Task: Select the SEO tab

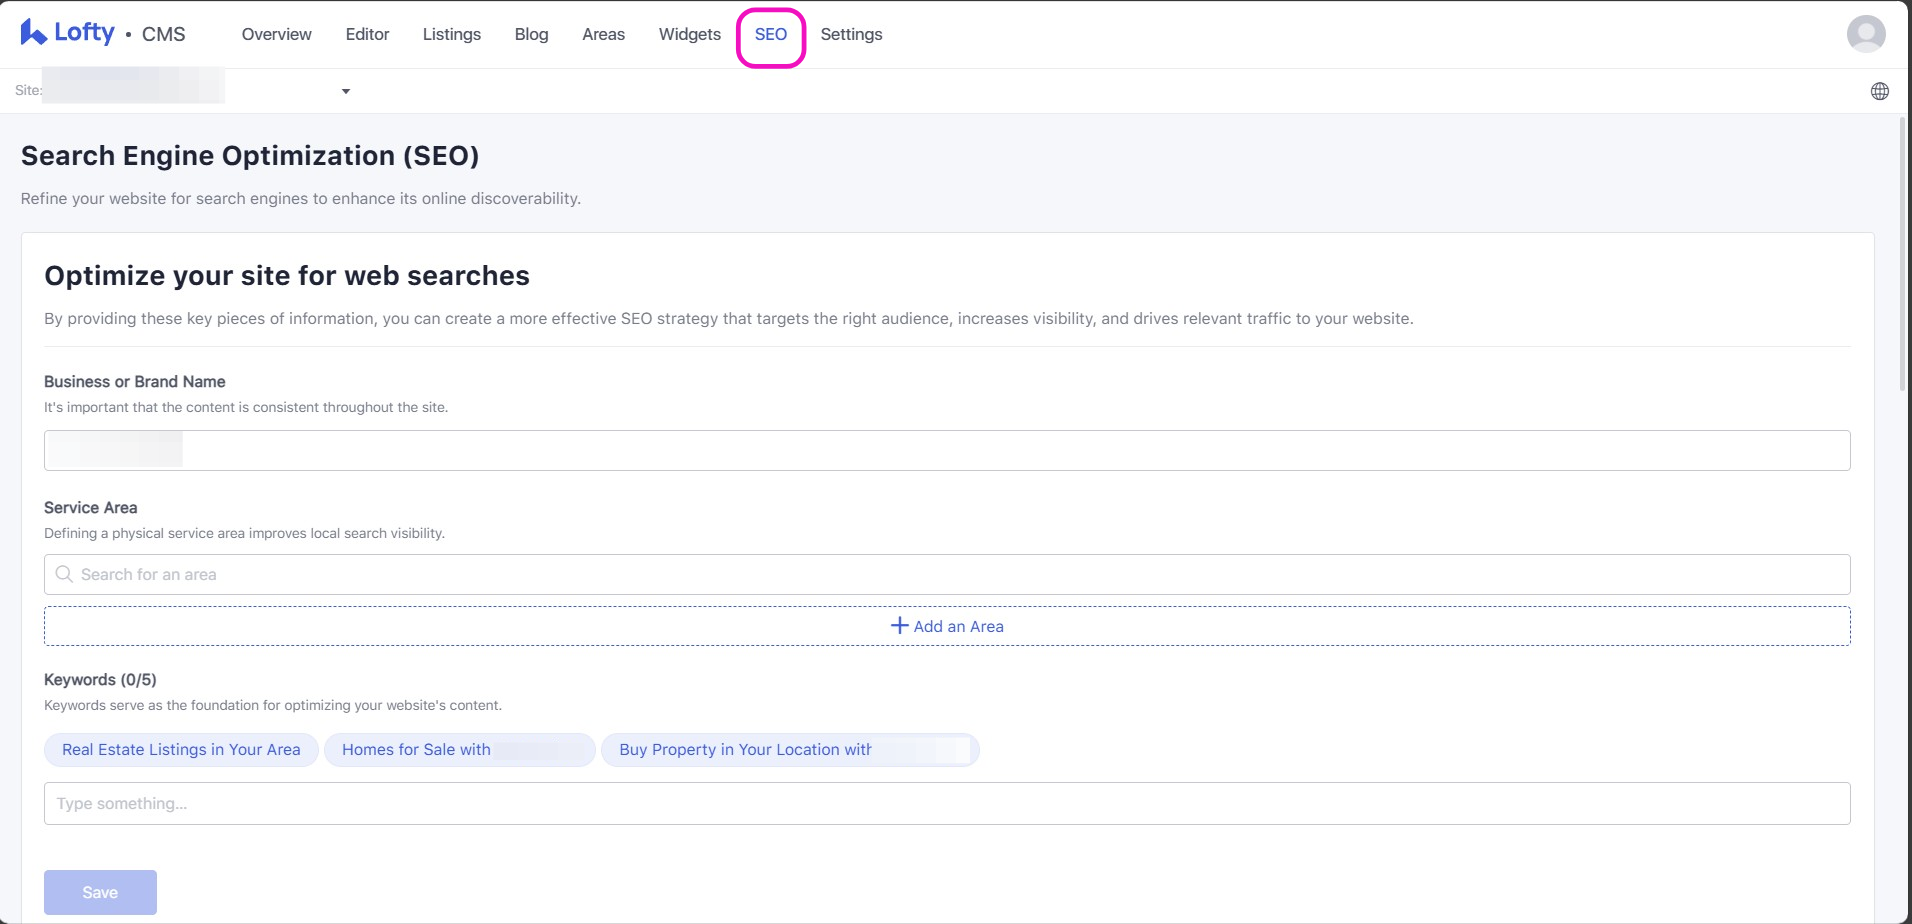Action: [x=770, y=34]
